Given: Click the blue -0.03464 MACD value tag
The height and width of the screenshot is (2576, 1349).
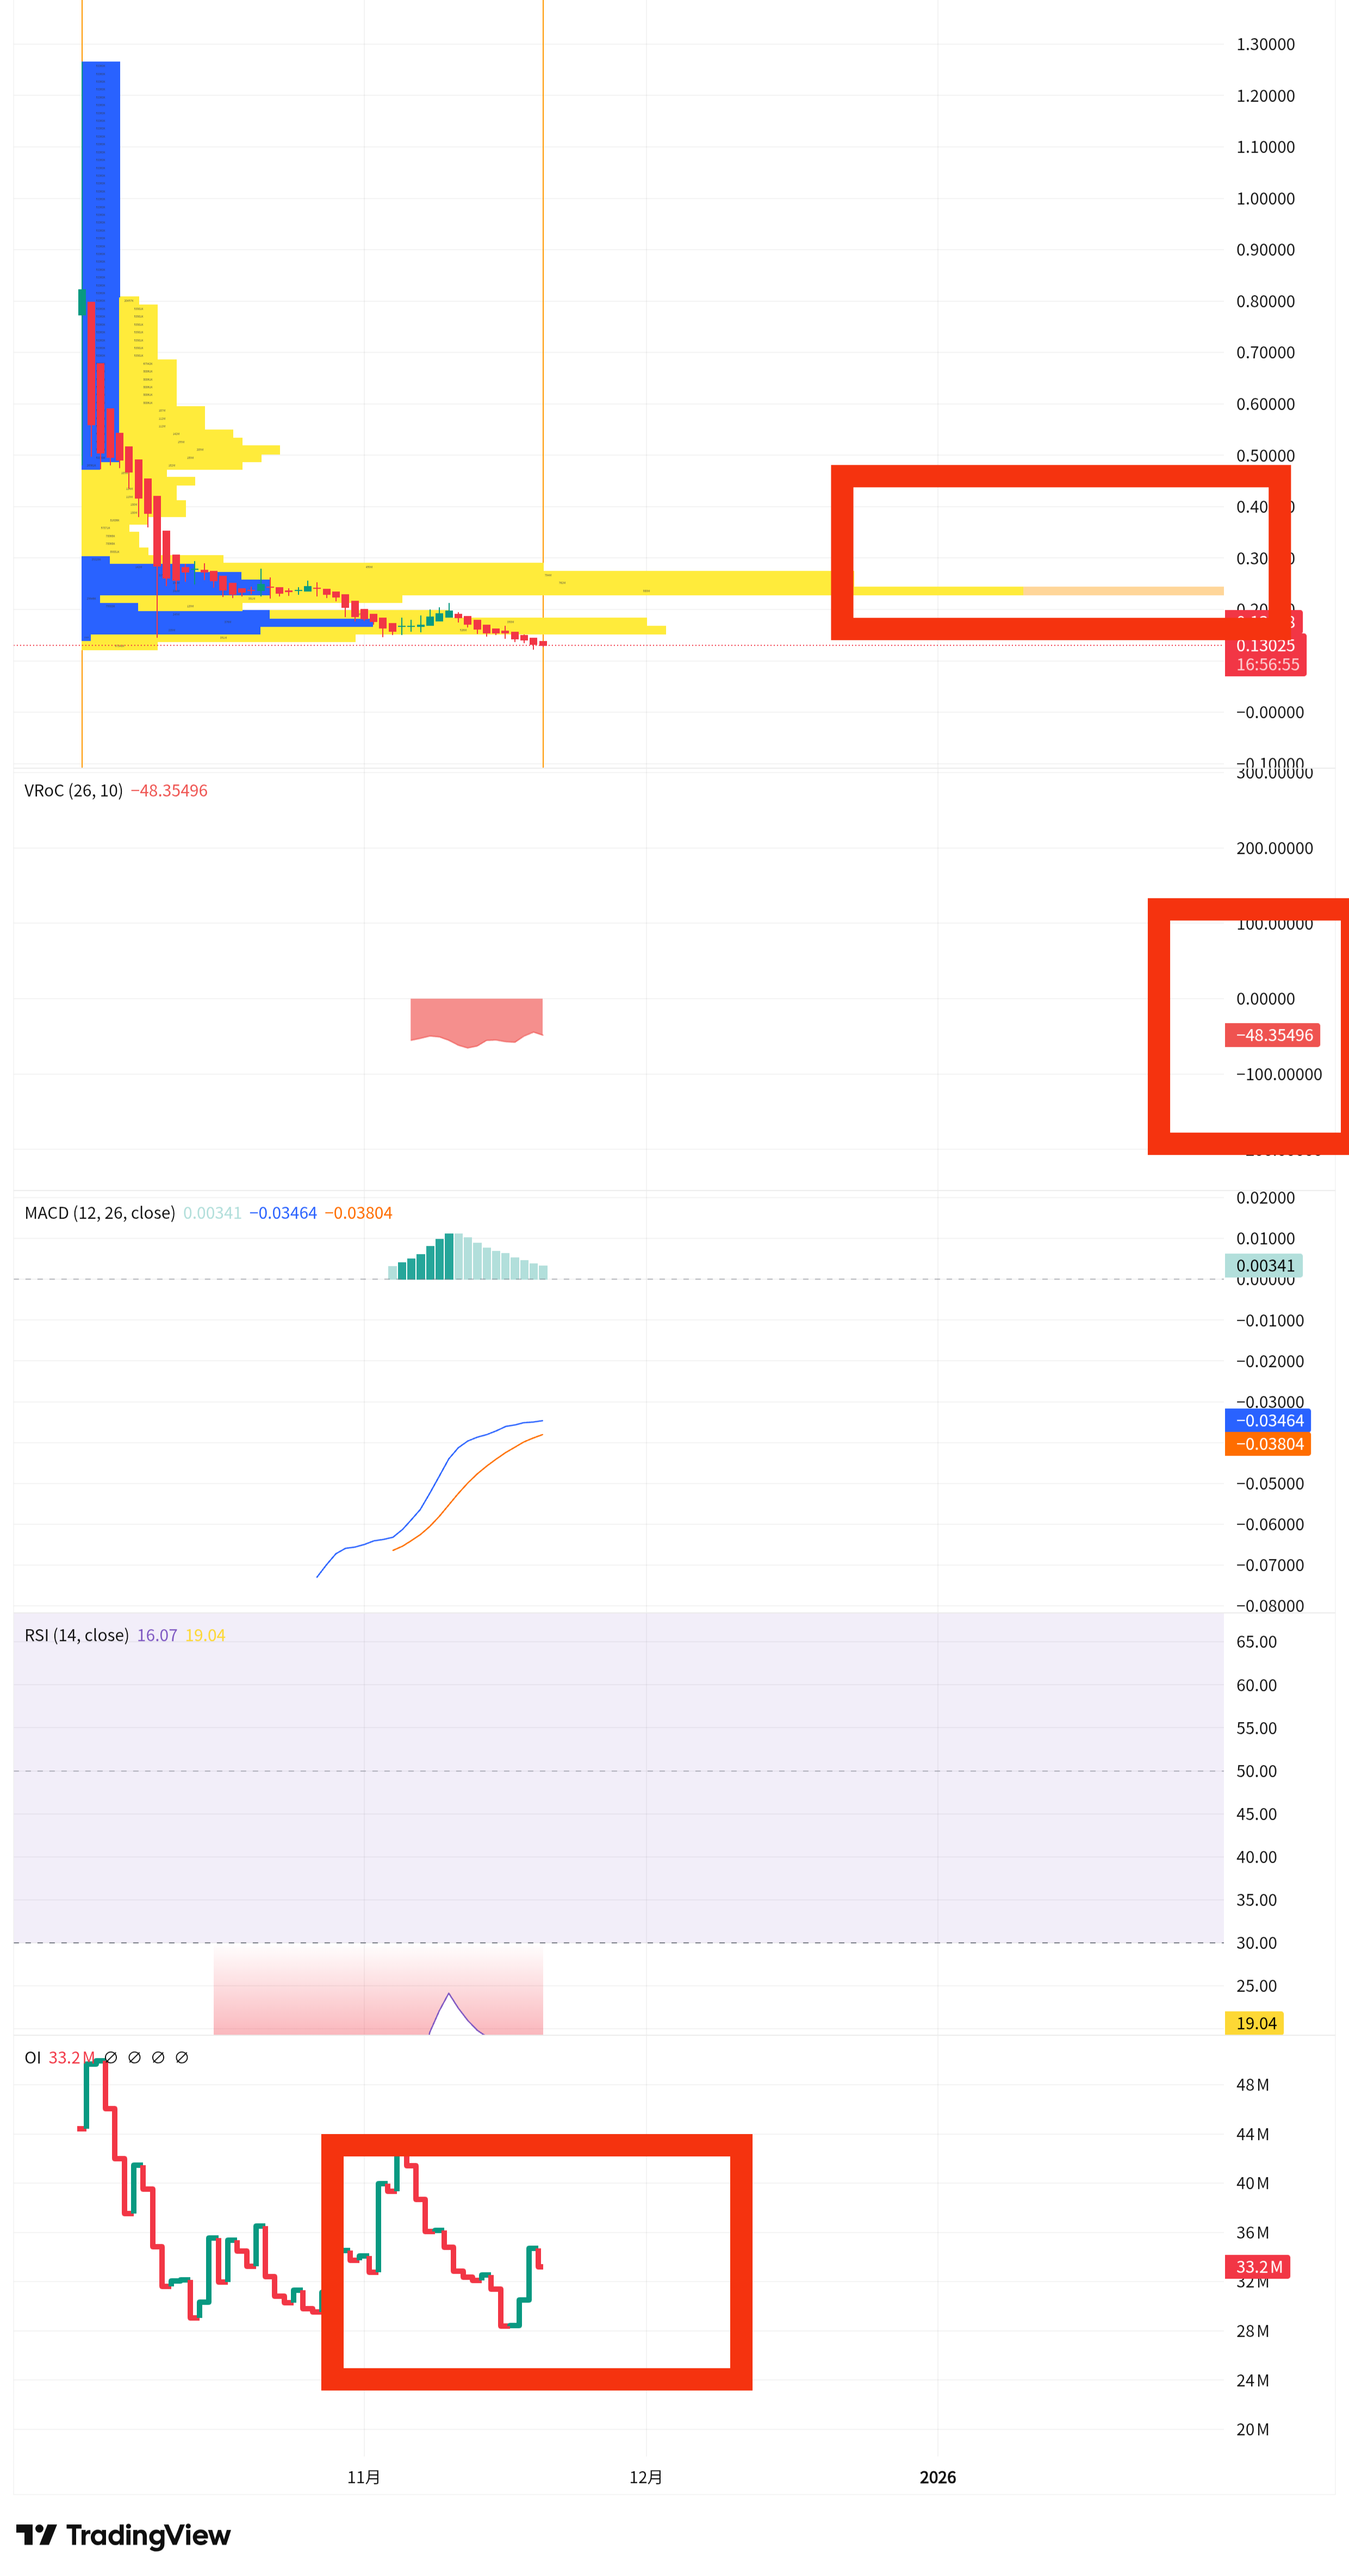Looking at the screenshot, I should [1268, 1420].
